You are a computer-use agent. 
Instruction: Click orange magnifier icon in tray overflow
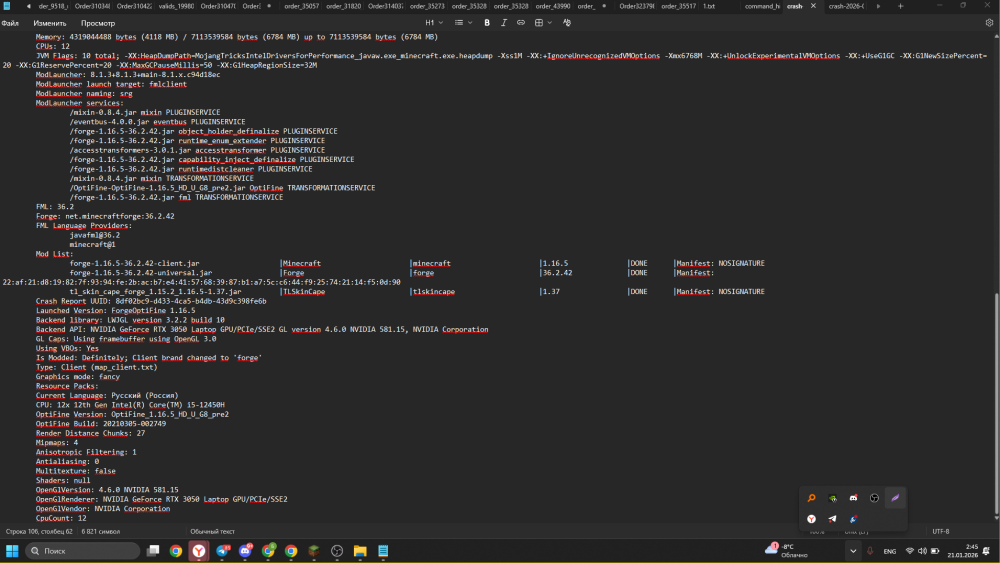(811, 498)
